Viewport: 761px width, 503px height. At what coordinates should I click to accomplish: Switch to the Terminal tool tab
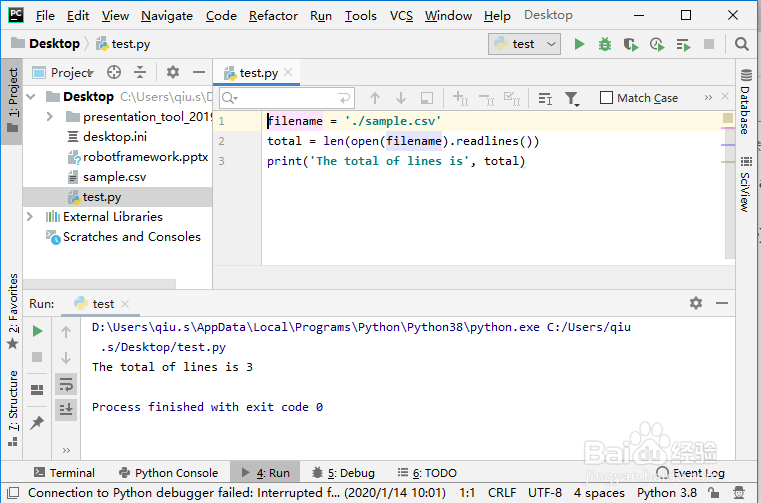(x=64, y=473)
